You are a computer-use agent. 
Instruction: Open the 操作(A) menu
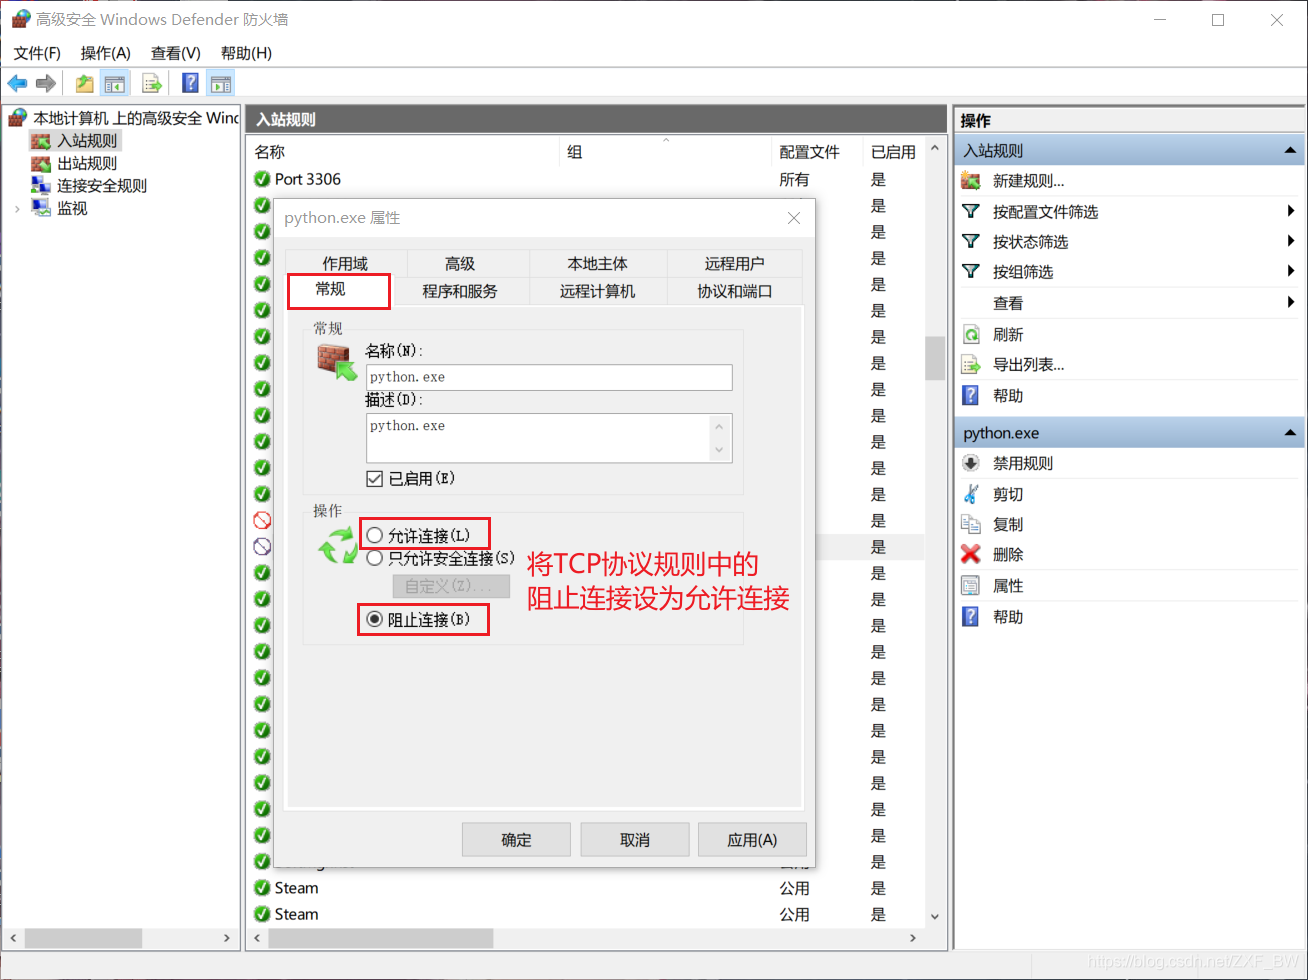106,53
